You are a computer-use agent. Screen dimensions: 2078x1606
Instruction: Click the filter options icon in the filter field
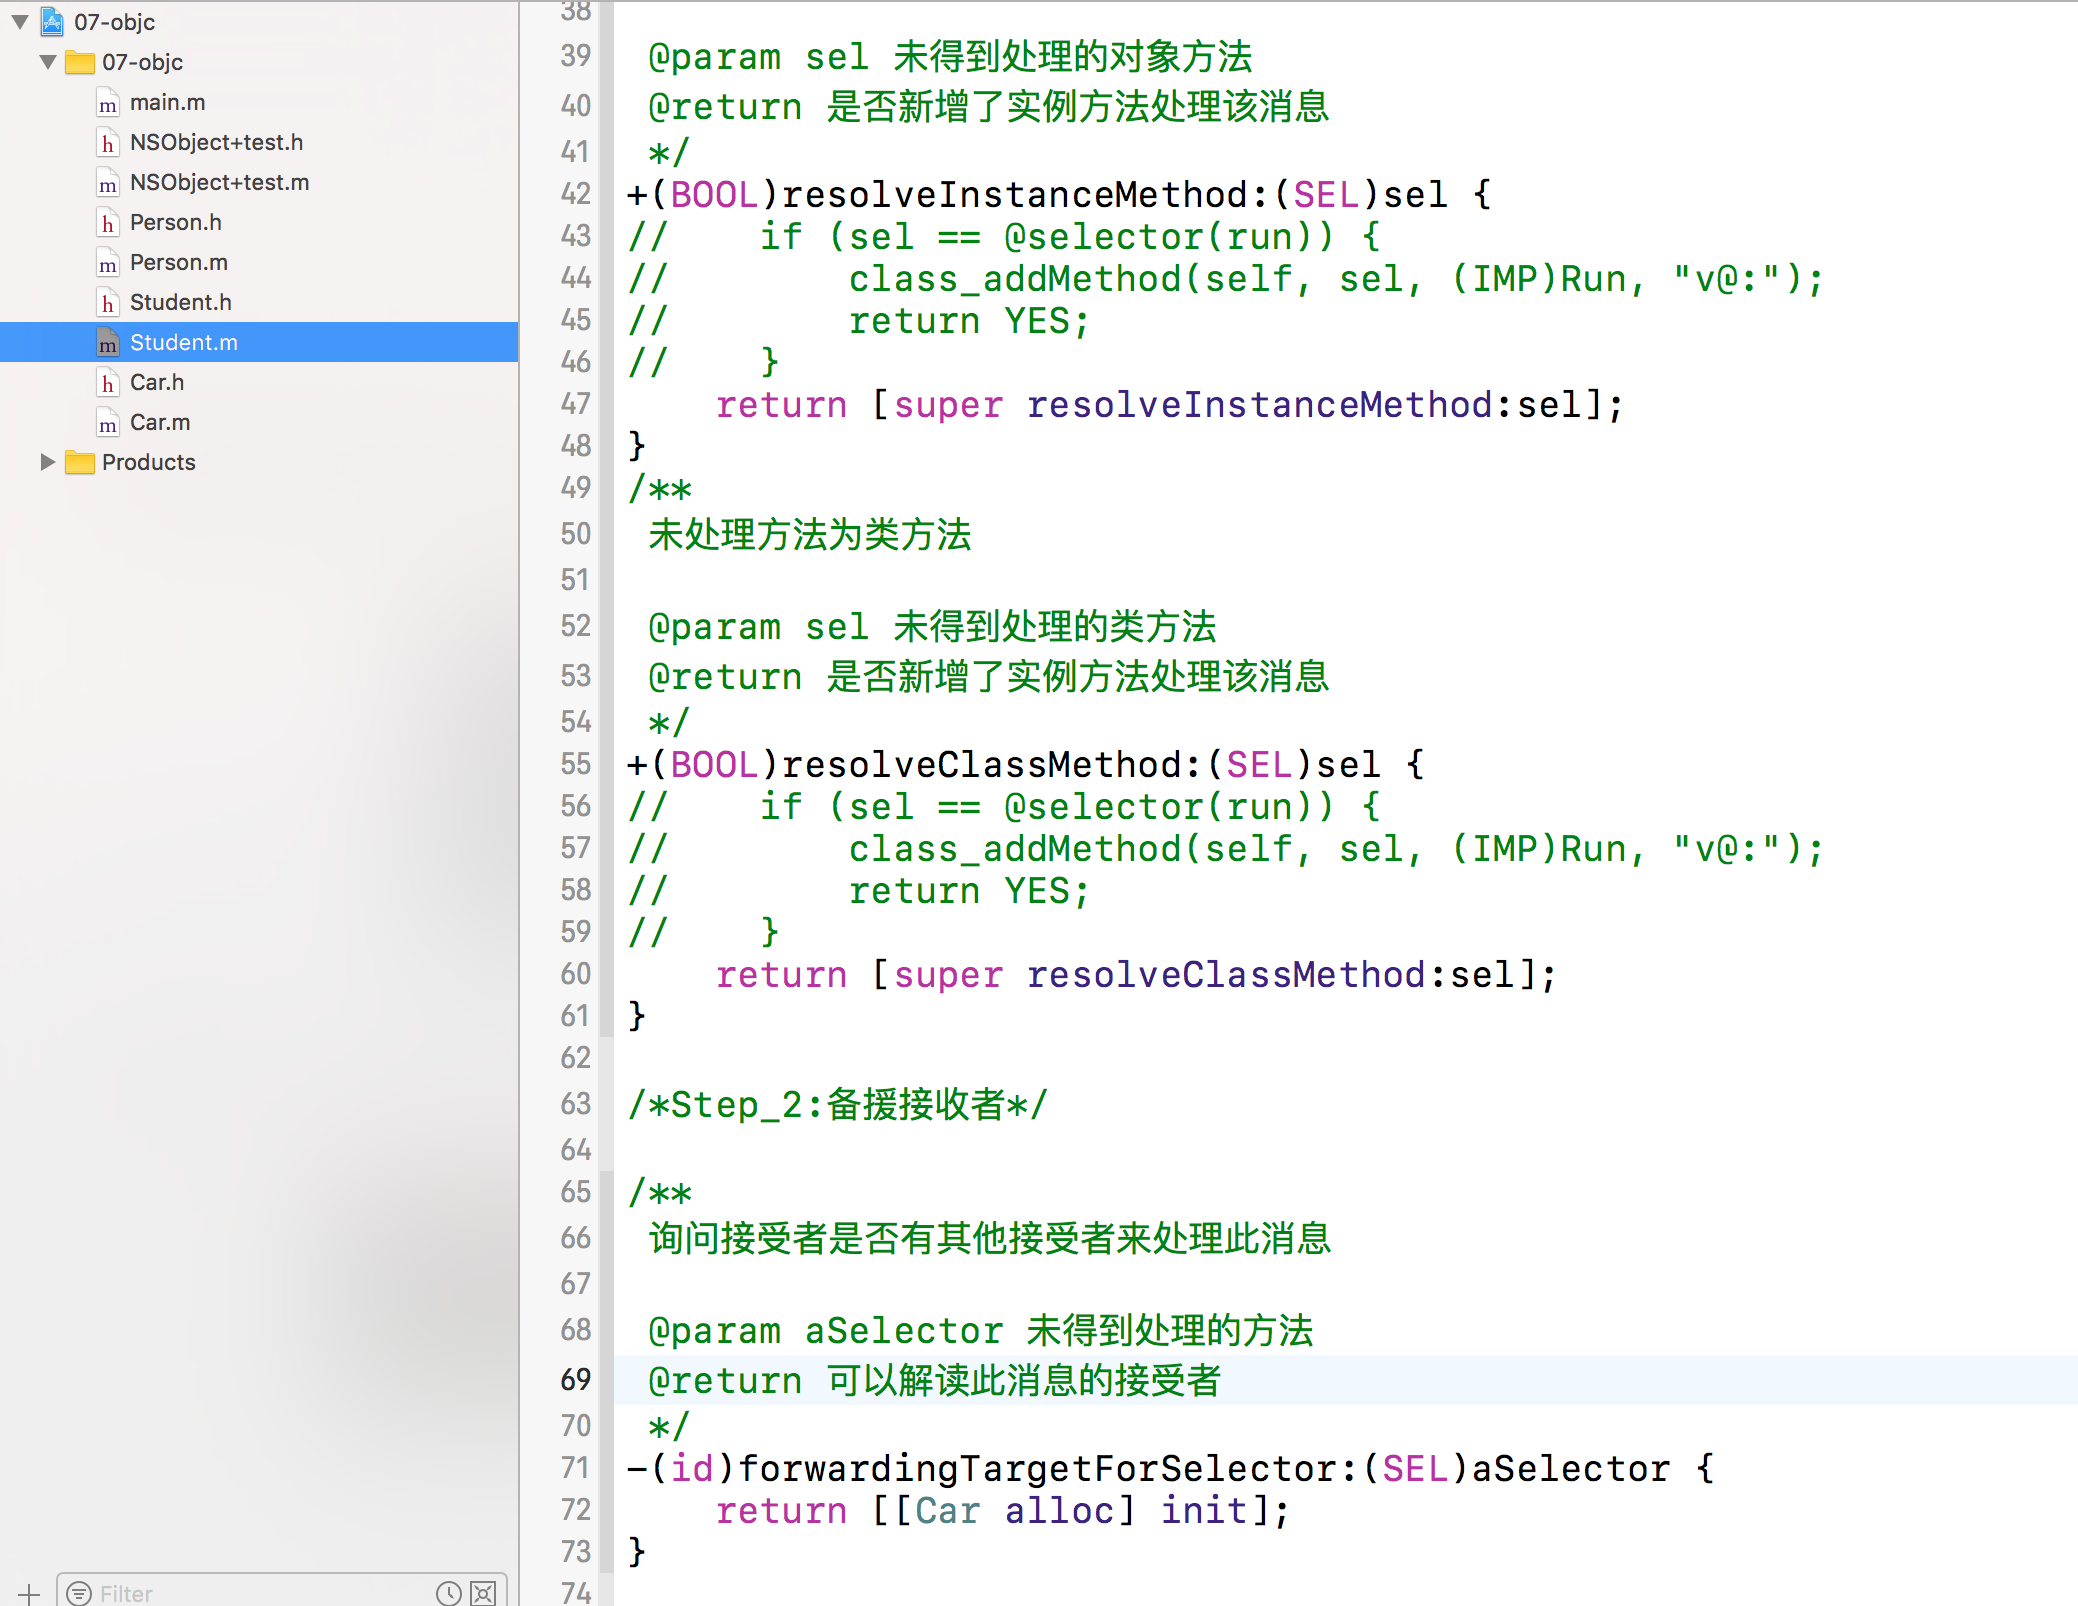[x=80, y=1593]
